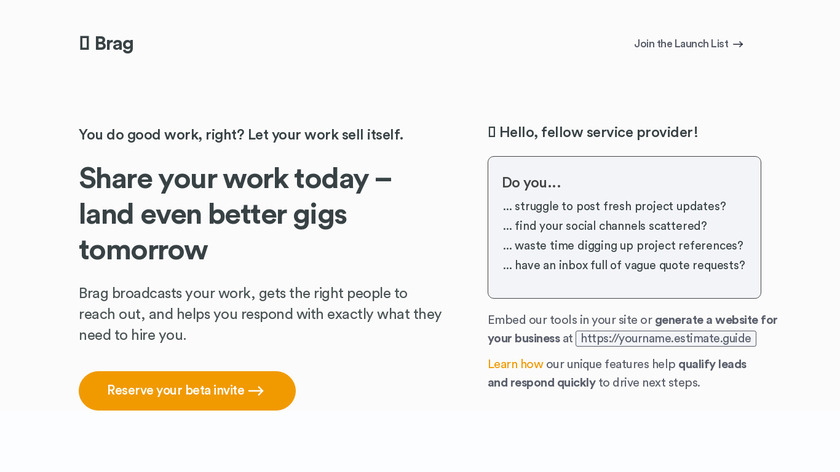Select the 'find your social channels scattered' line
The height and width of the screenshot is (472, 840).
click(x=605, y=226)
